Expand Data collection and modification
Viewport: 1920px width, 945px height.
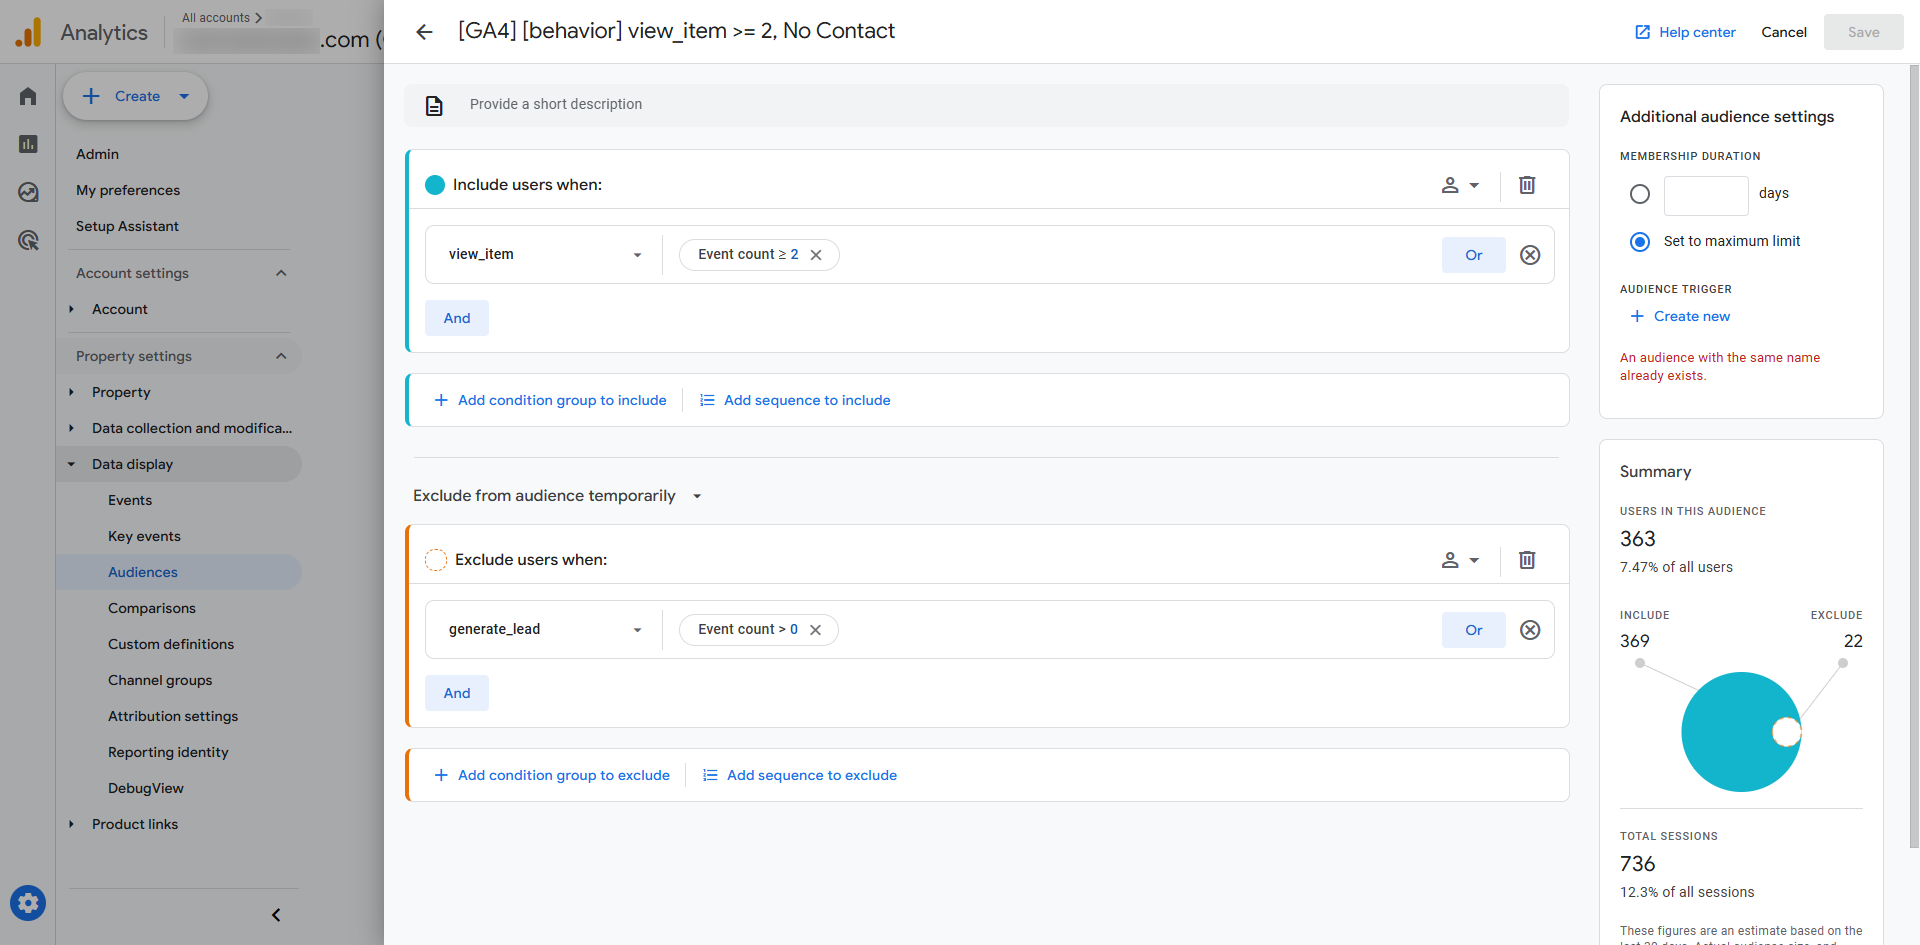[x=71, y=428]
